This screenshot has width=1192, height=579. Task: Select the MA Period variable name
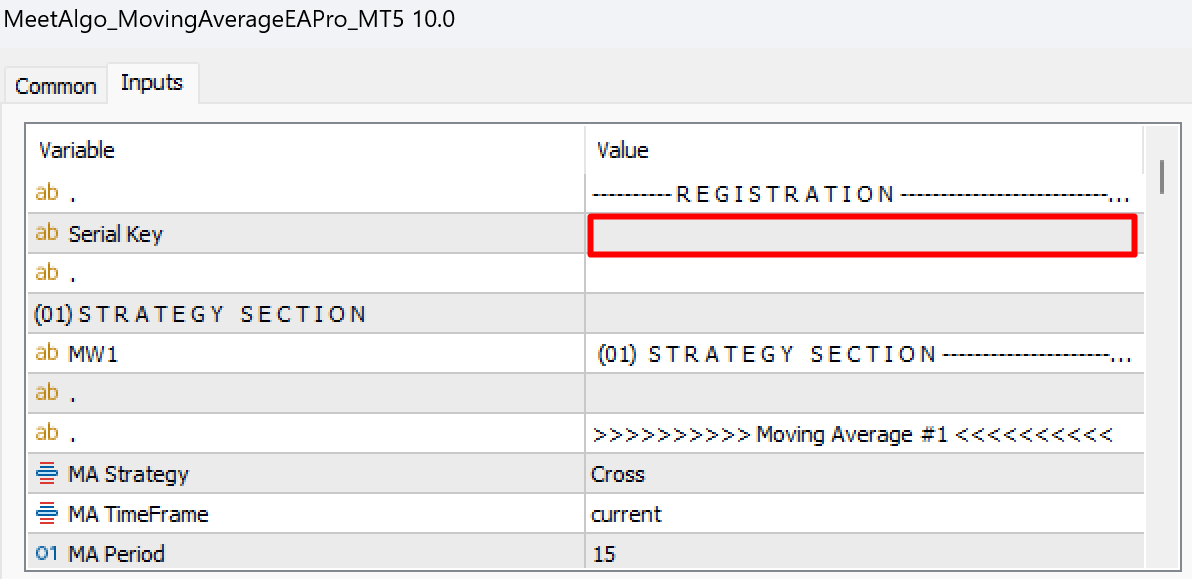[116, 555]
